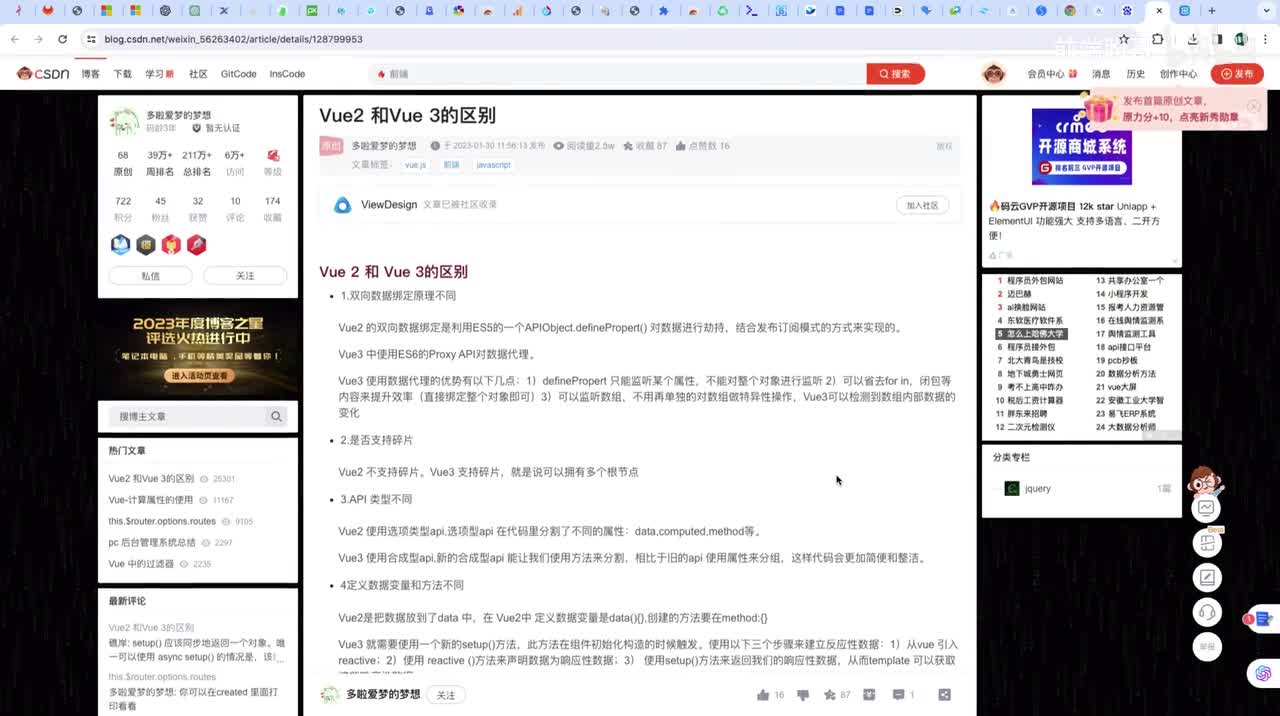Screen dimensions: 1280x716
Task: Click the thumbs-up like icon in bottom bar
Action: [x=764, y=695]
